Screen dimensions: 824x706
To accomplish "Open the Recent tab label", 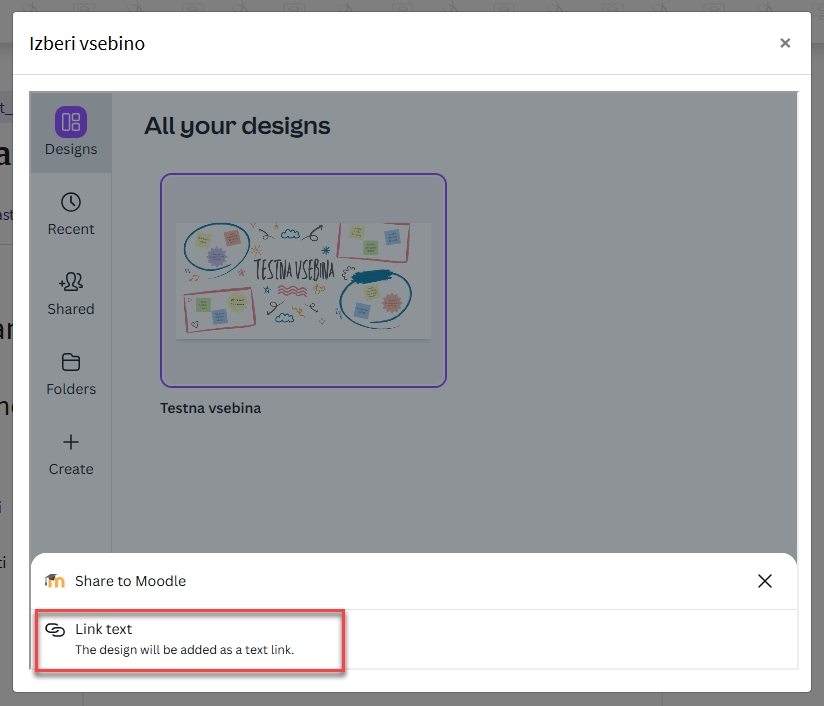I will (x=71, y=229).
